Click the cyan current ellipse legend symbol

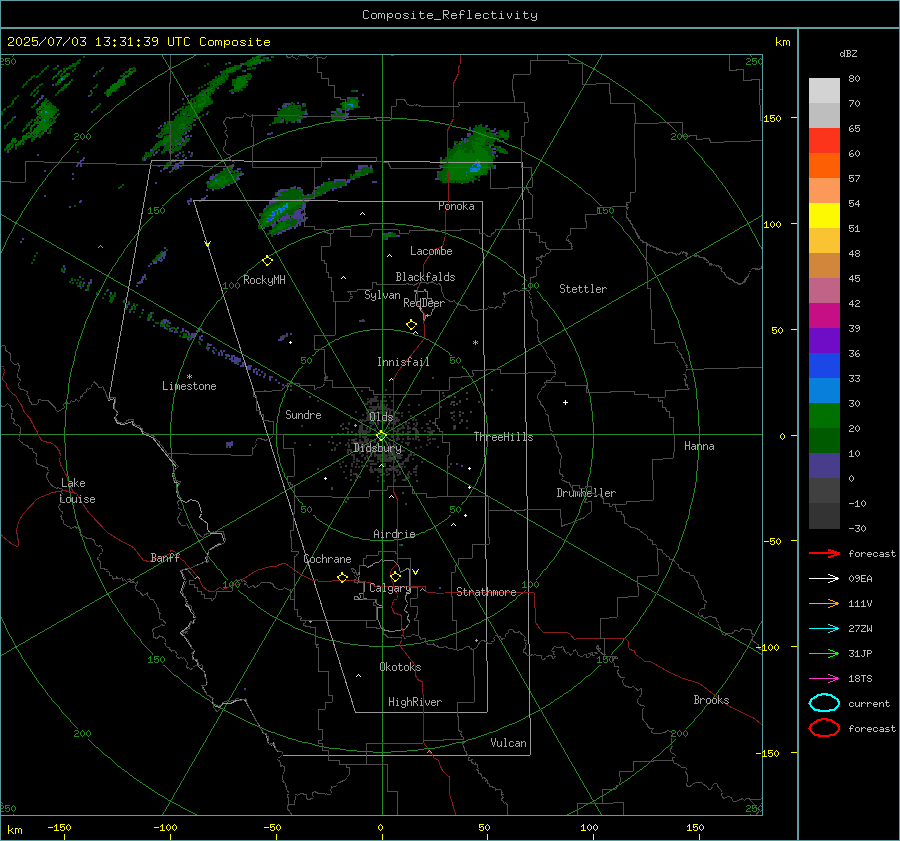(824, 703)
